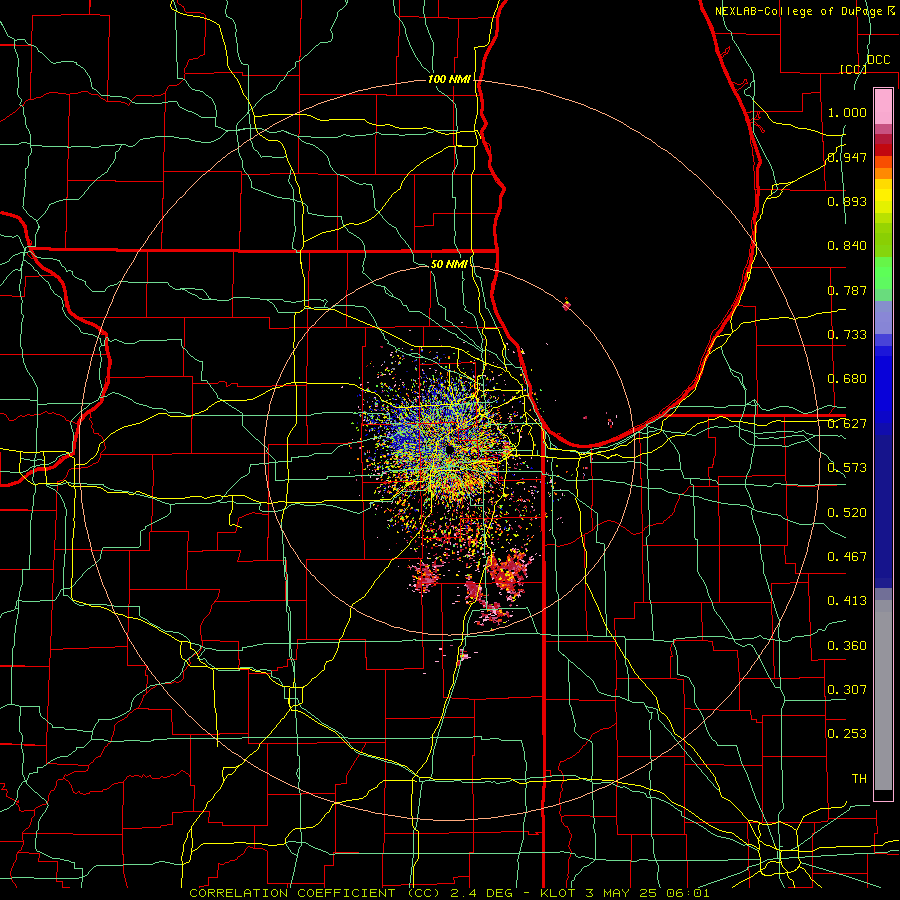The width and height of the screenshot is (900, 900).
Task: Select the 0.893 legend value
Action: pyautogui.click(x=847, y=201)
